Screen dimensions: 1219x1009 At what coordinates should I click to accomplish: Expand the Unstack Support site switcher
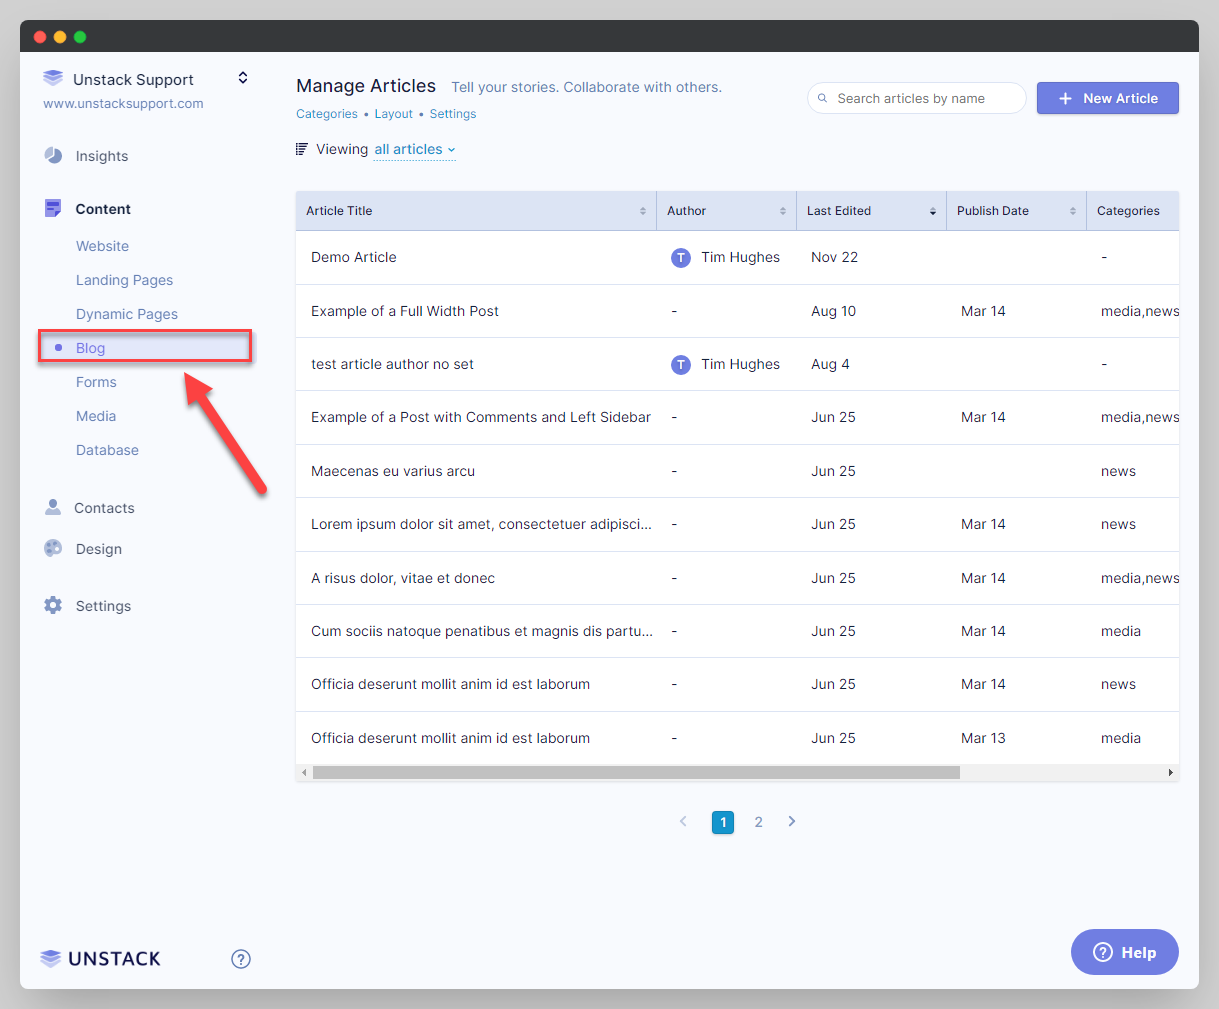(242, 78)
